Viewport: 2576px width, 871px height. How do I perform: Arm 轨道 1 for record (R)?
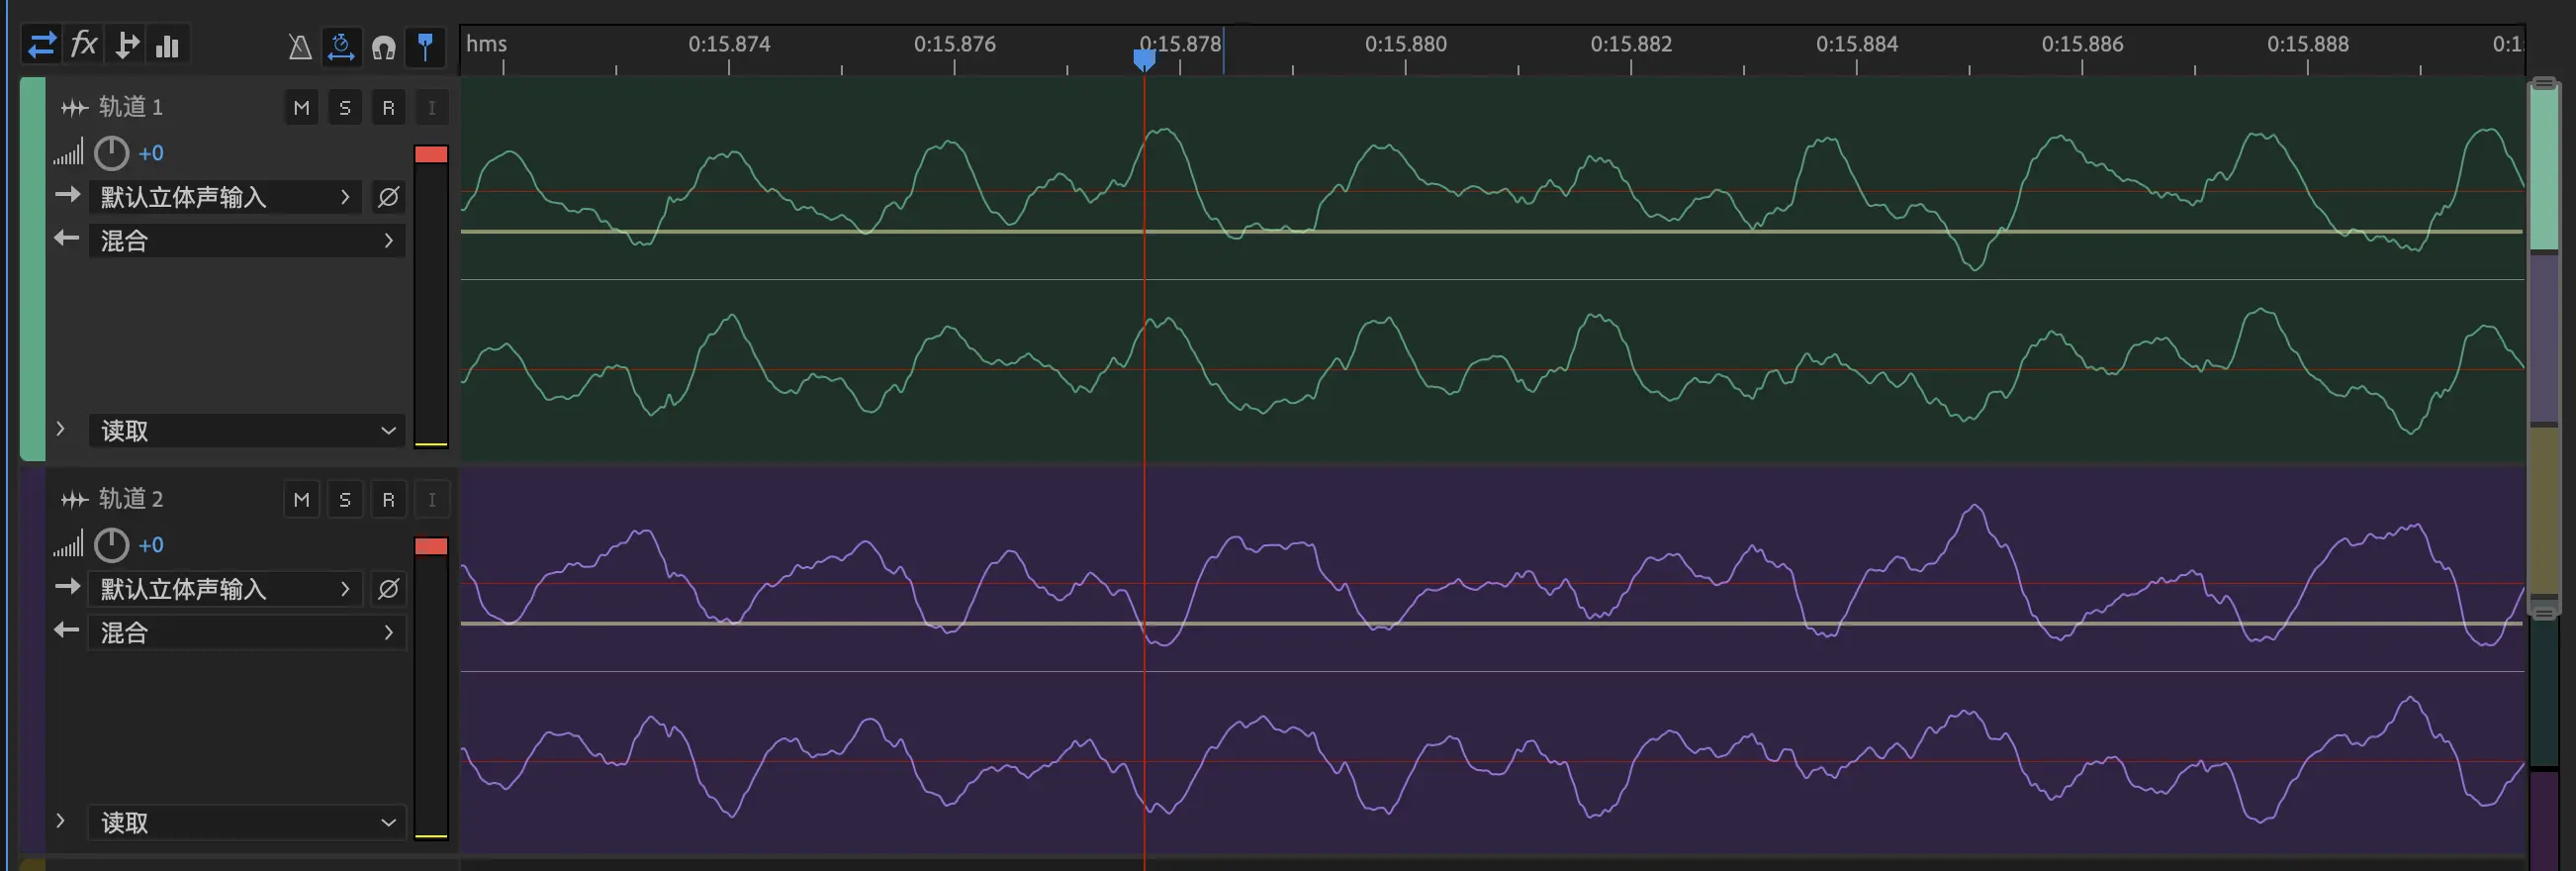[x=388, y=108]
